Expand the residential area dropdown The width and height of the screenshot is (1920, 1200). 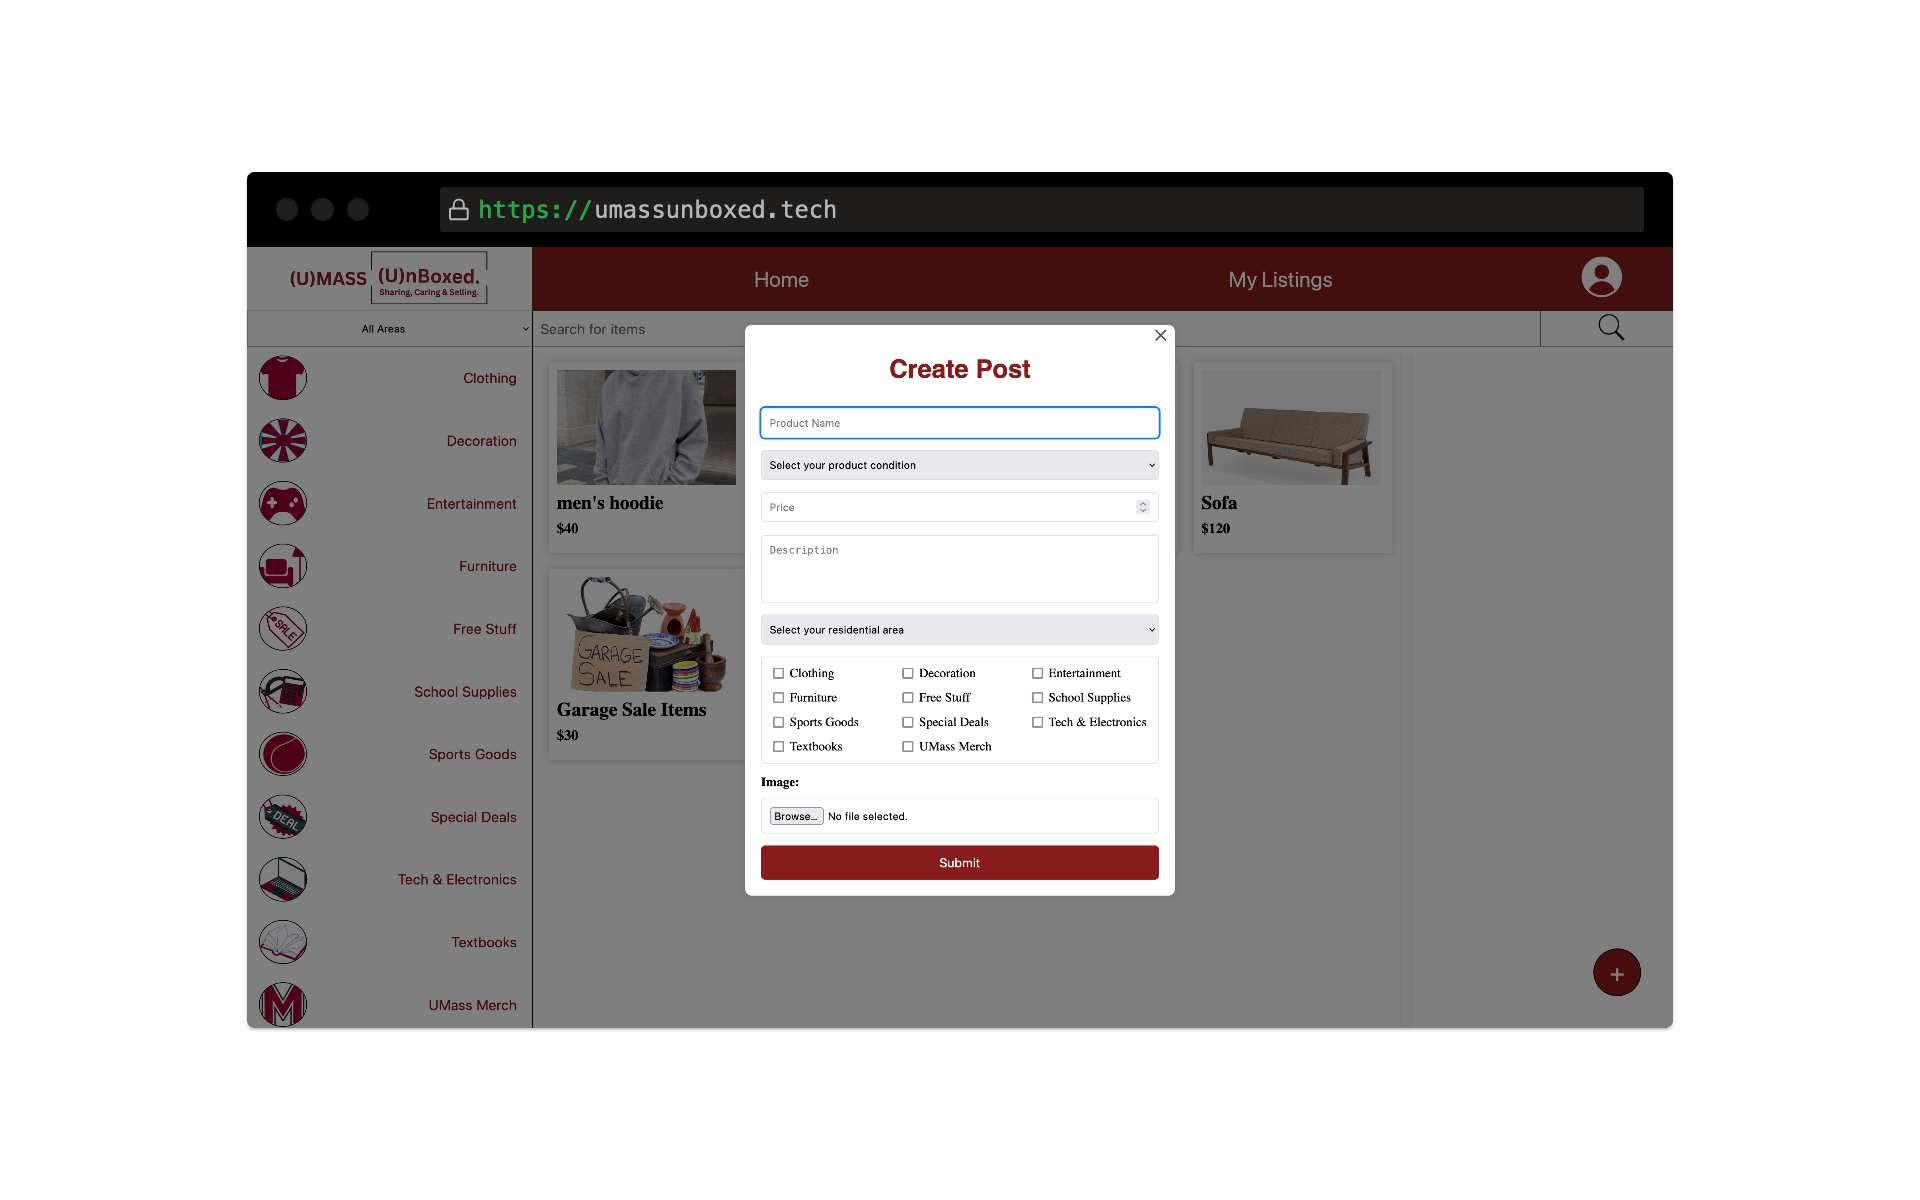tap(959, 630)
